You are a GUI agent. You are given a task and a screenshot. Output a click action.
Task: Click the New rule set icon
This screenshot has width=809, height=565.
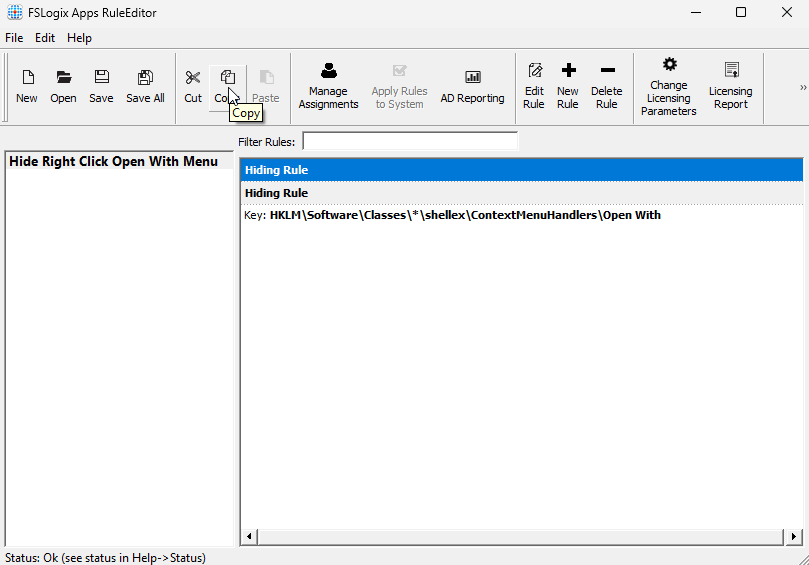(27, 86)
